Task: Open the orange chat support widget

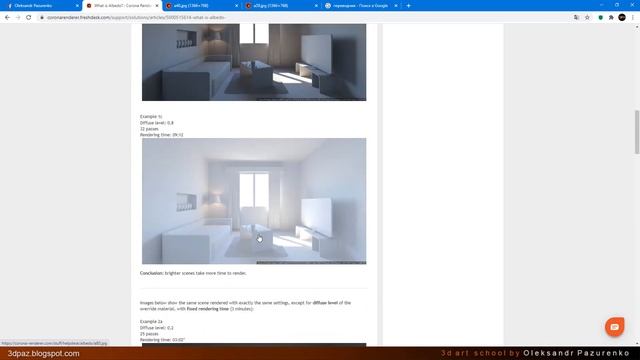Action: pyautogui.click(x=614, y=327)
